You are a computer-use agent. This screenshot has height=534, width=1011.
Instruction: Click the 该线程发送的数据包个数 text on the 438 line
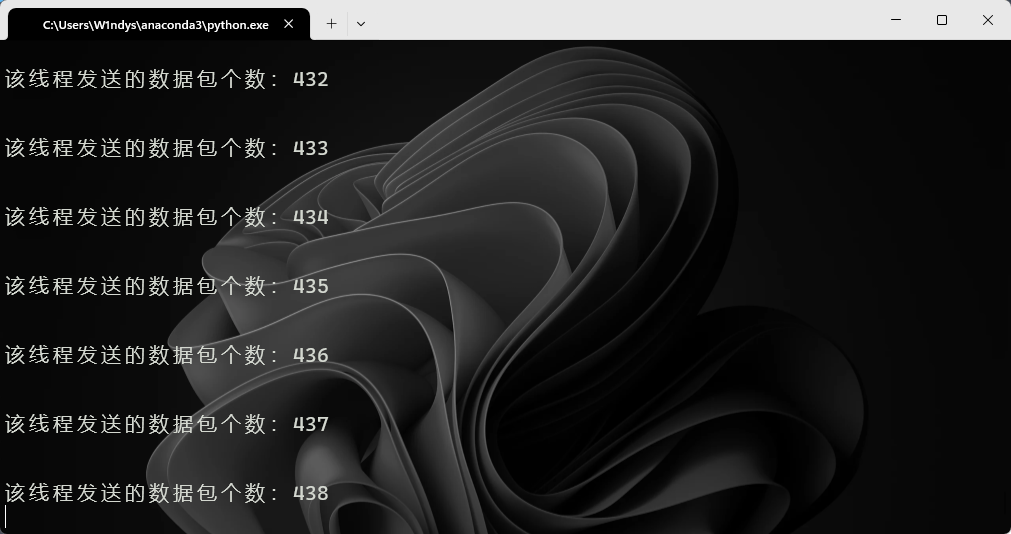coord(136,493)
